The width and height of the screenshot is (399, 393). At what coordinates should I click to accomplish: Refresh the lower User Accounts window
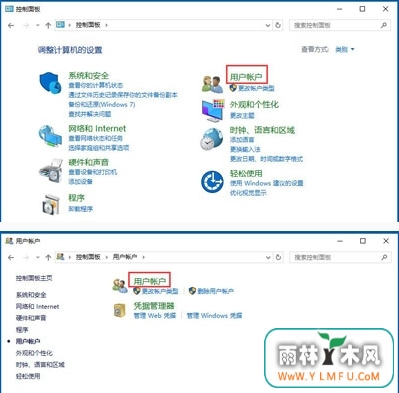click(x=278, y=257)
